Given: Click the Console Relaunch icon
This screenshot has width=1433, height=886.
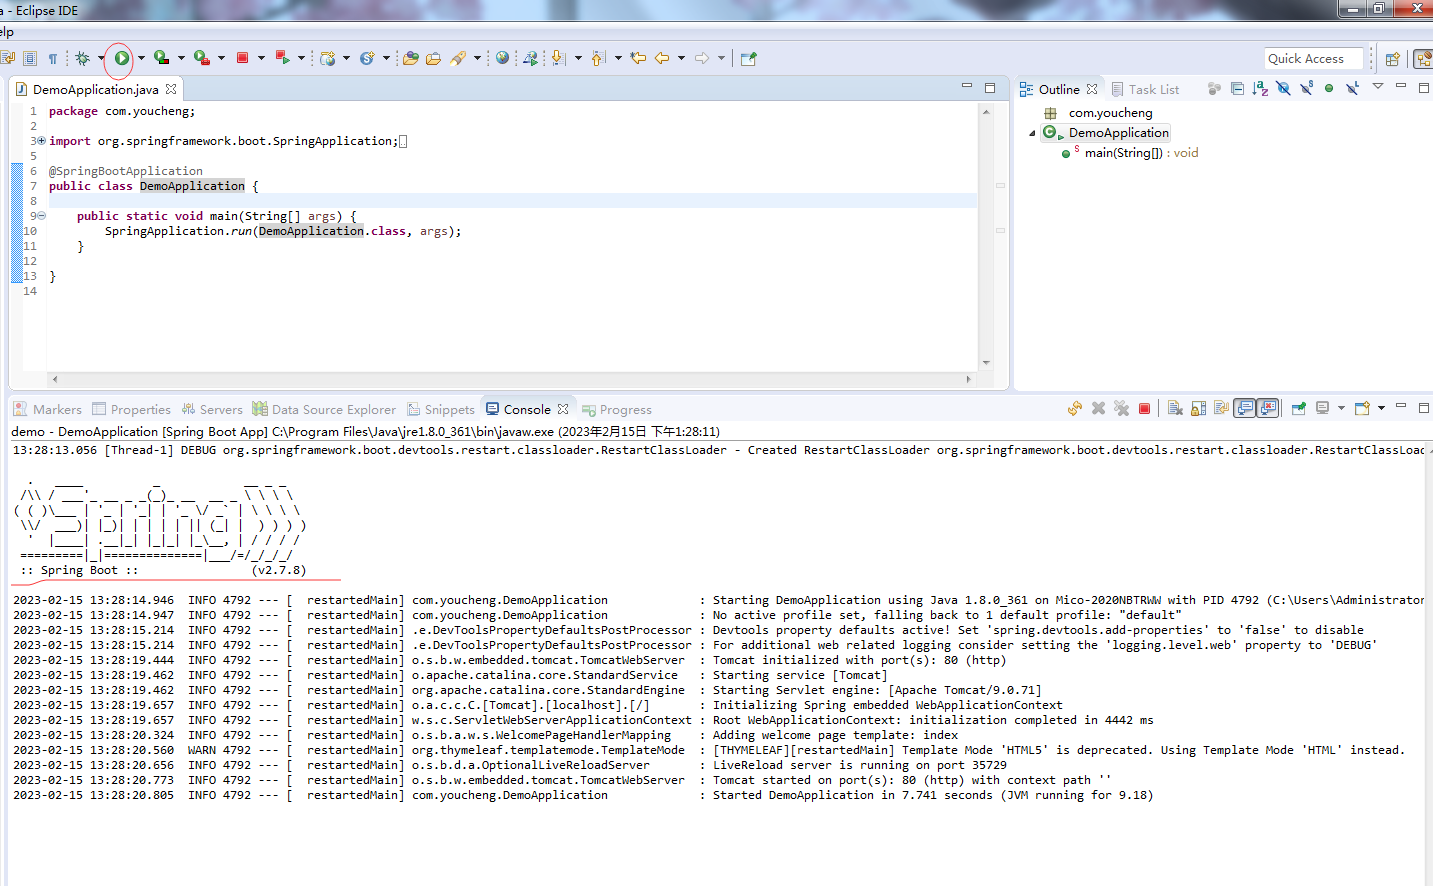Looking at the screenshot, I should click(x=1075, y=408).
